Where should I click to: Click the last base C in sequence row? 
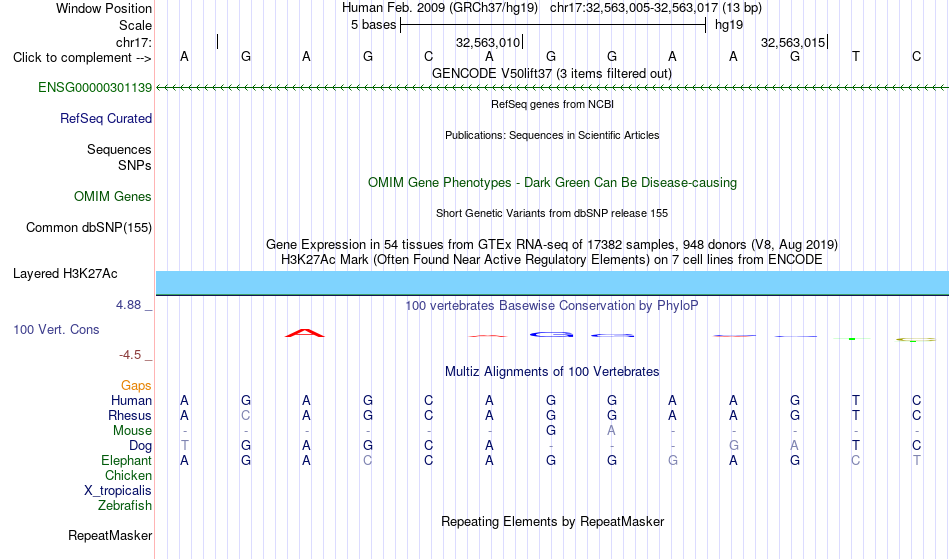(917, 56)
